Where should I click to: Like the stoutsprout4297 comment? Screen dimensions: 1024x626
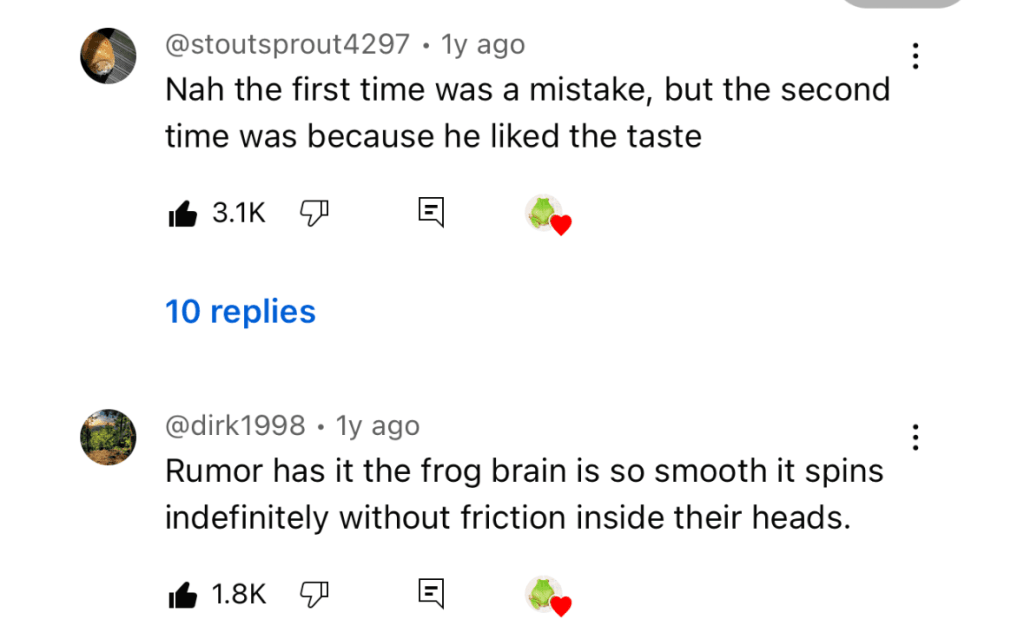pyautogui.click(x=183, y=212)
